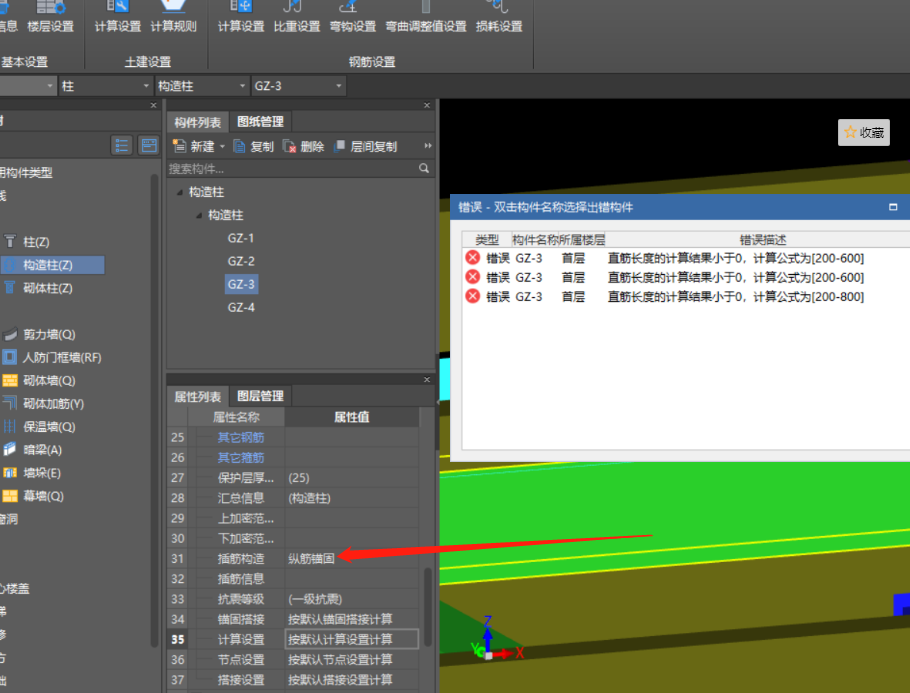Click the 纵筋锚固 value for 插筋构造
Screen dimensions: 910x693
(x=311, y=558)
